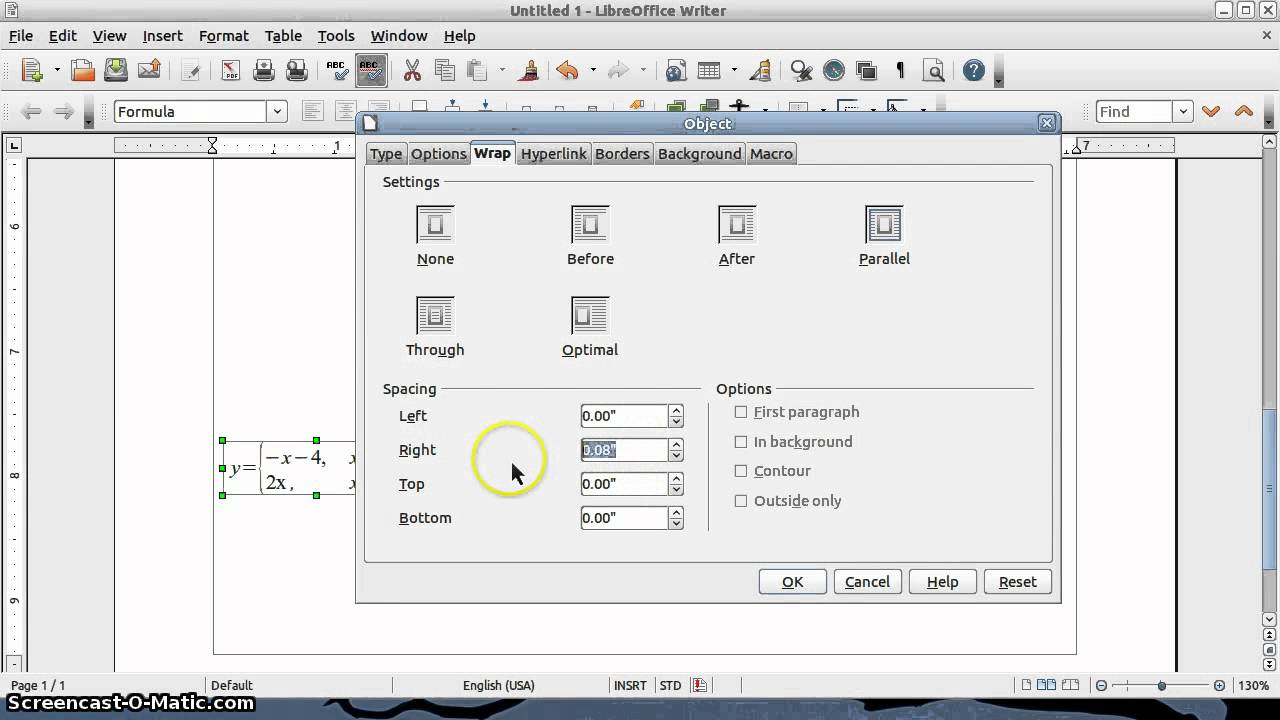
Task: Check the In background option
Action: point(741,442)
